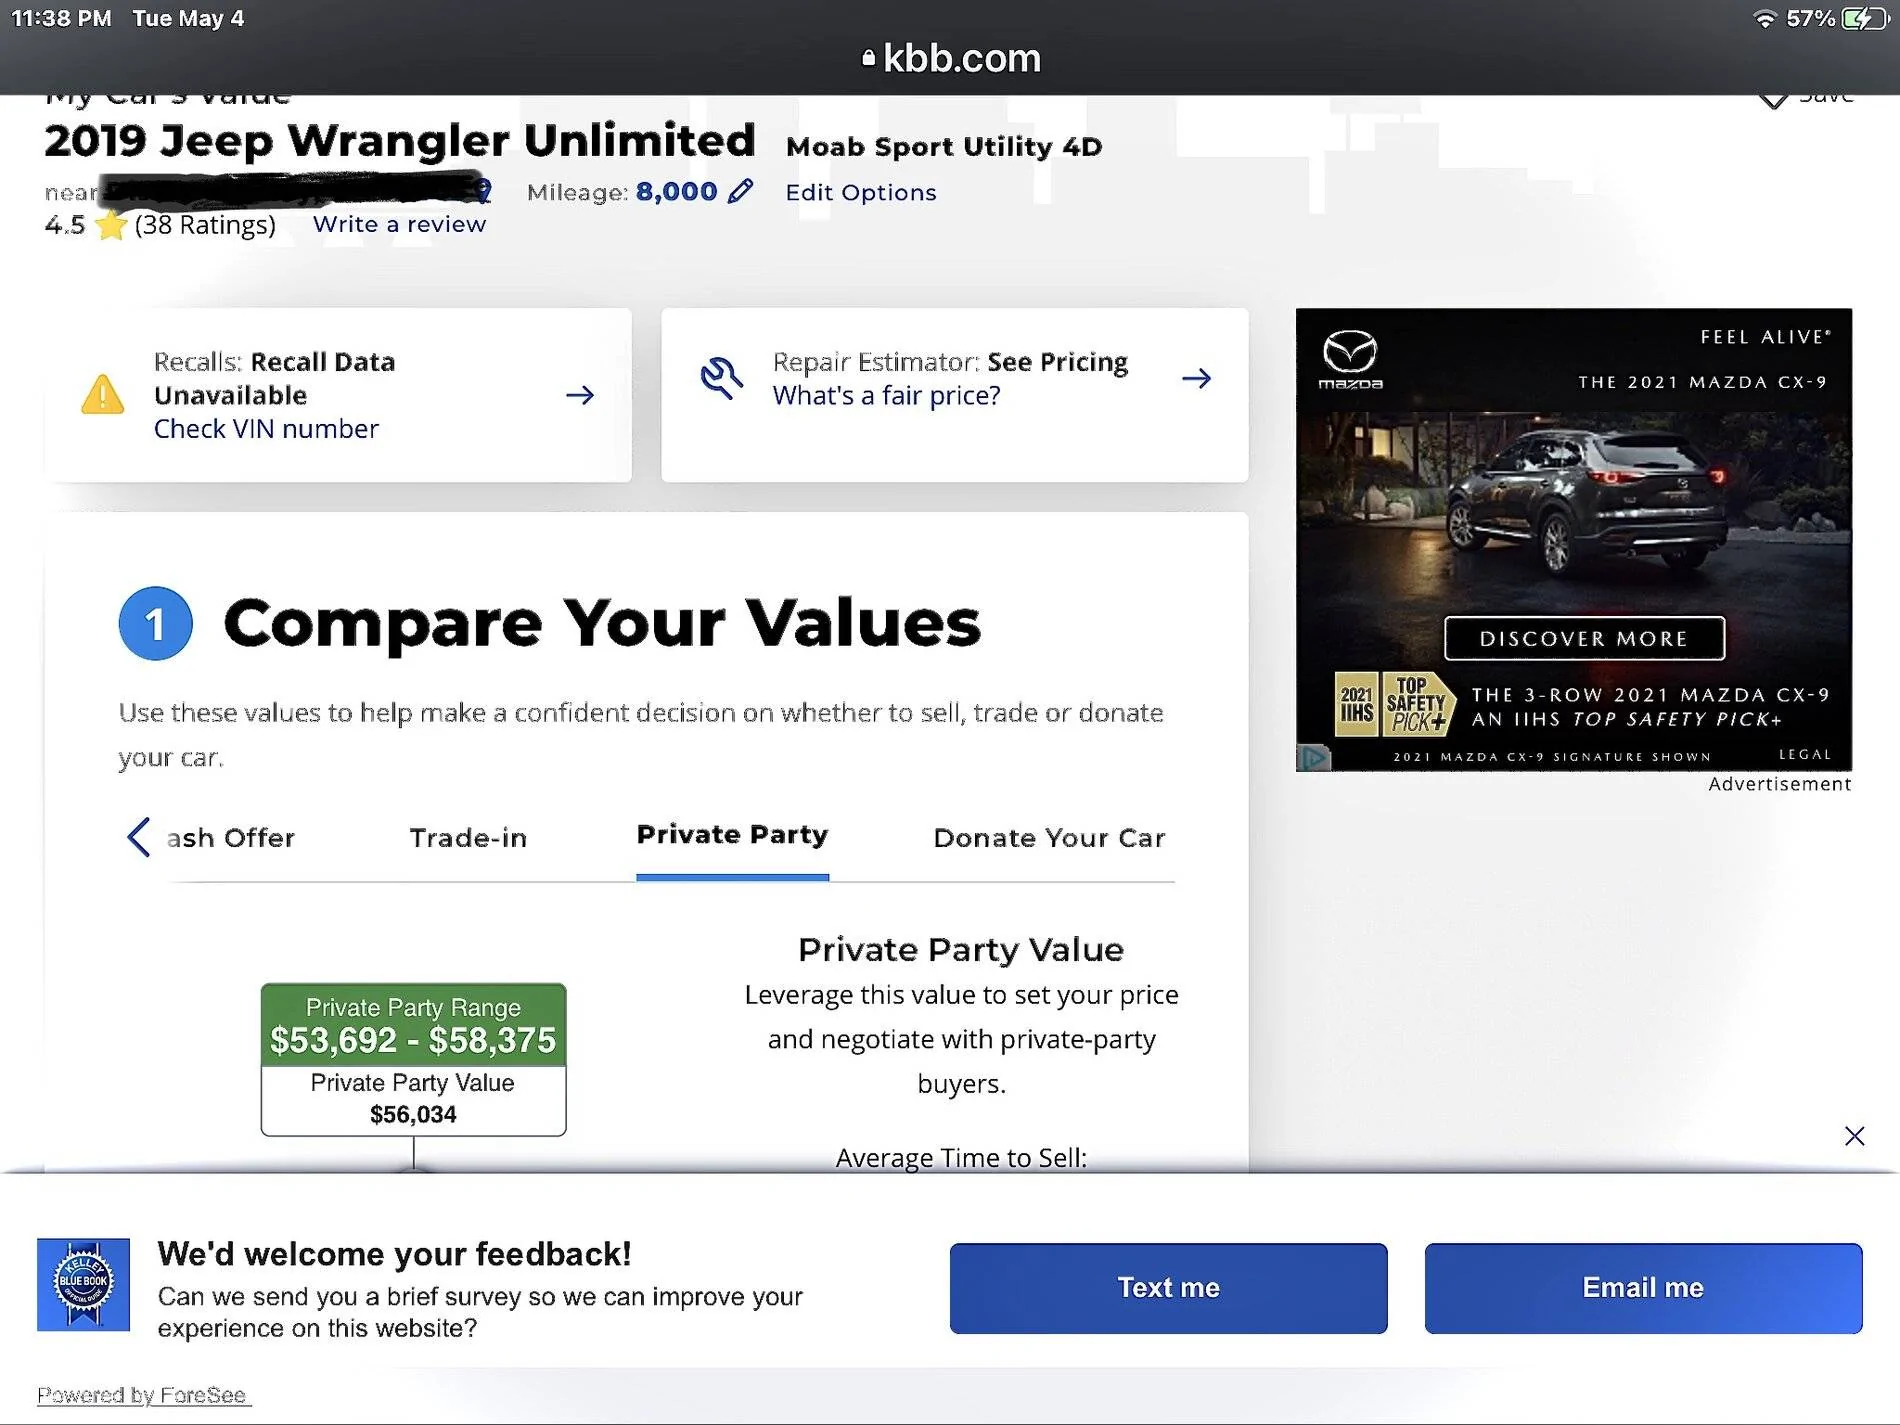
Task: Click Discover More on the Mazda ad
Action: coord(1584,638)
